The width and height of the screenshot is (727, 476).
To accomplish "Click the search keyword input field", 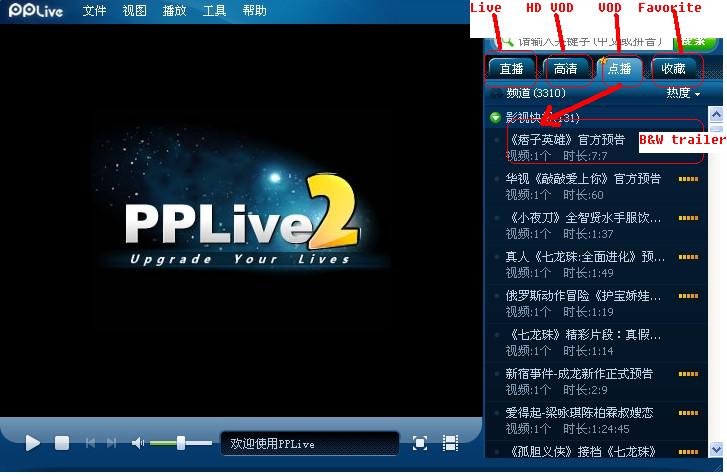I will 589,42.
